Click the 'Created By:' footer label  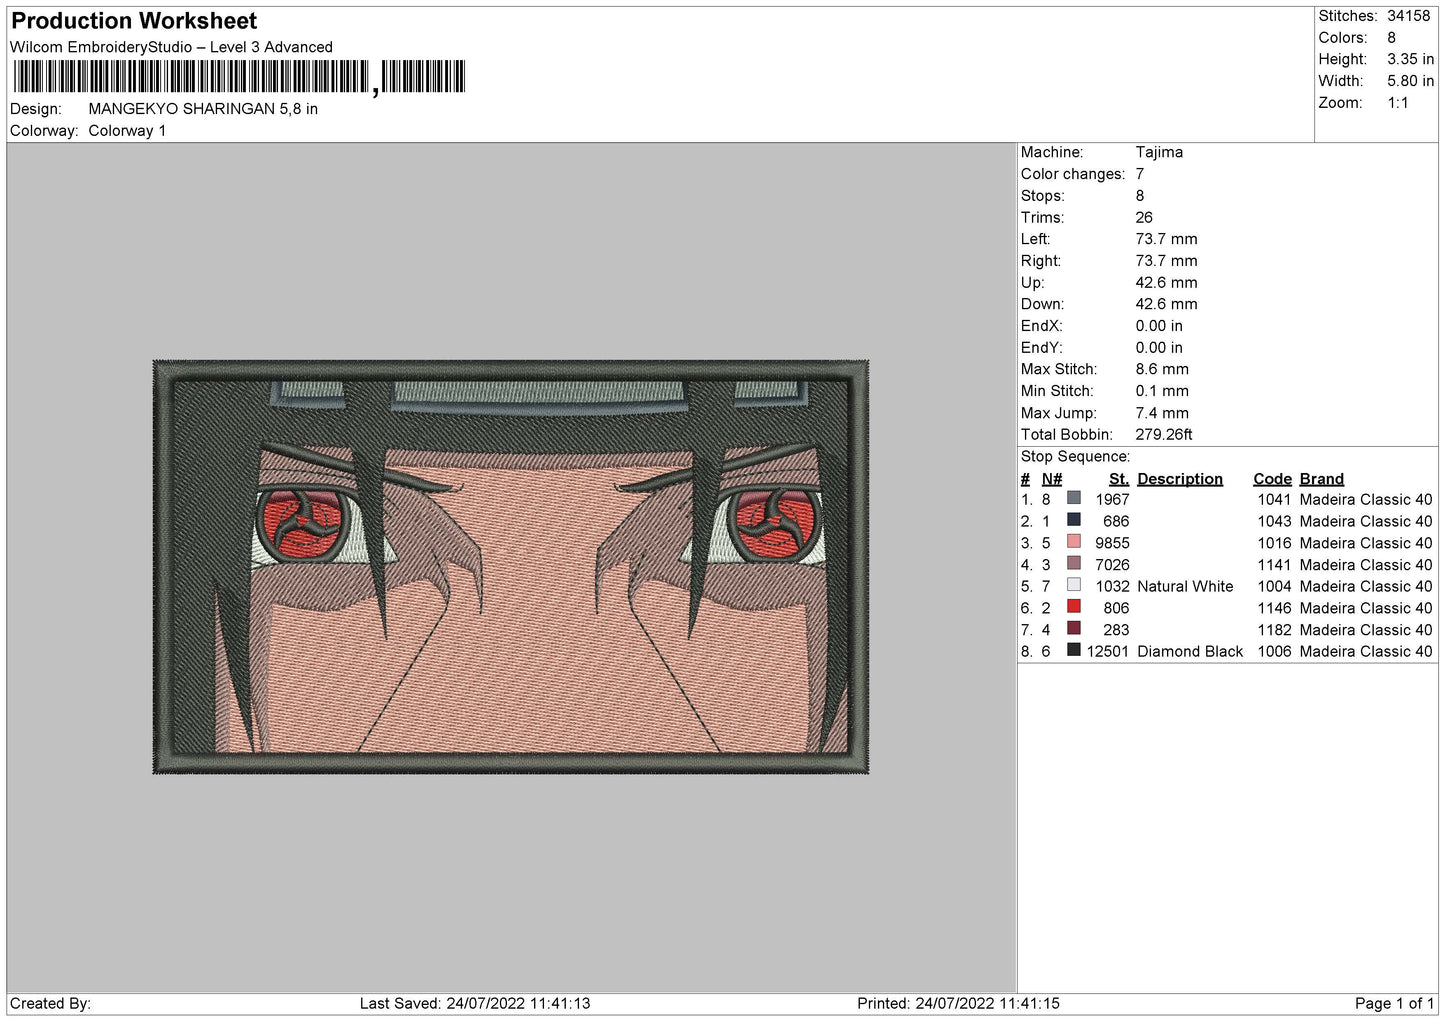(x=50, y=1004)
